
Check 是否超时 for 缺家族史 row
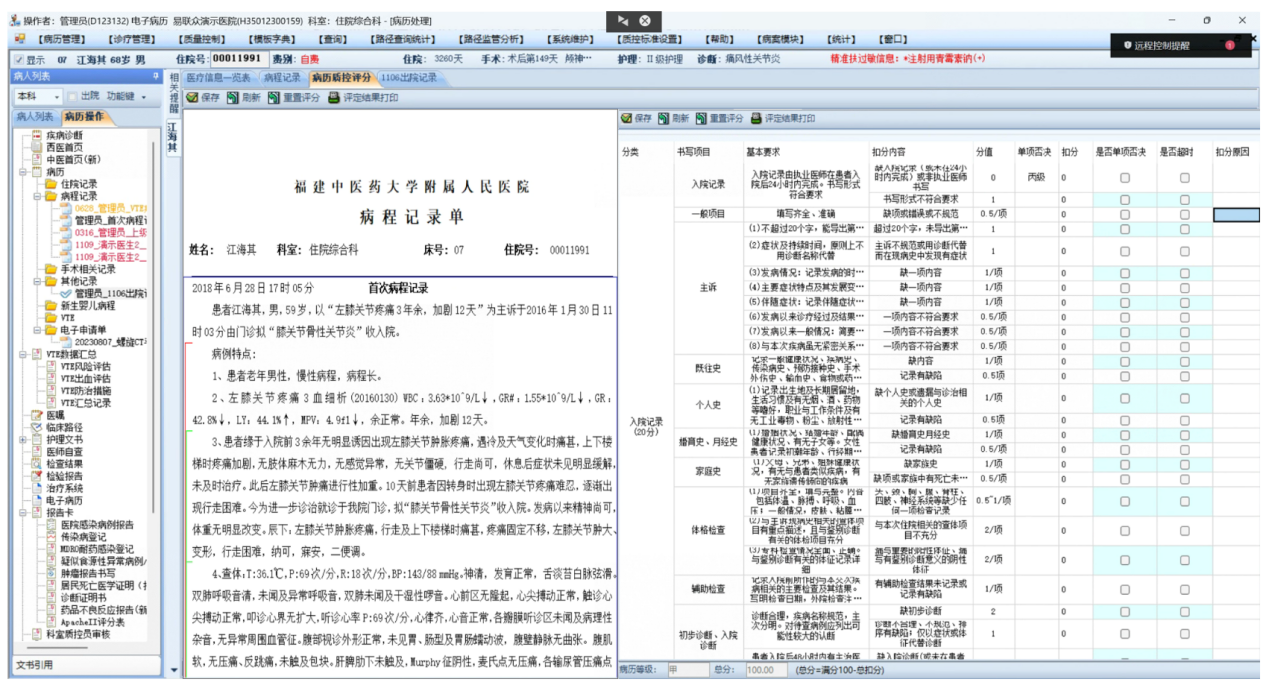pyautogui.click(x=1185, y=463)
